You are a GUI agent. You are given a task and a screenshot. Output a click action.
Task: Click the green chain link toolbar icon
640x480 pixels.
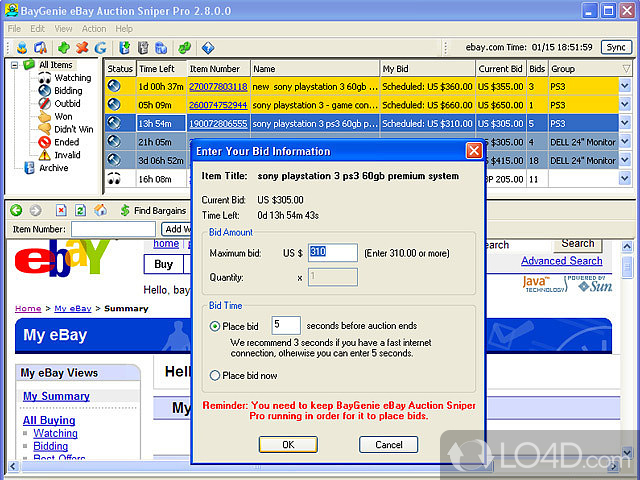[x=184, y=48]
